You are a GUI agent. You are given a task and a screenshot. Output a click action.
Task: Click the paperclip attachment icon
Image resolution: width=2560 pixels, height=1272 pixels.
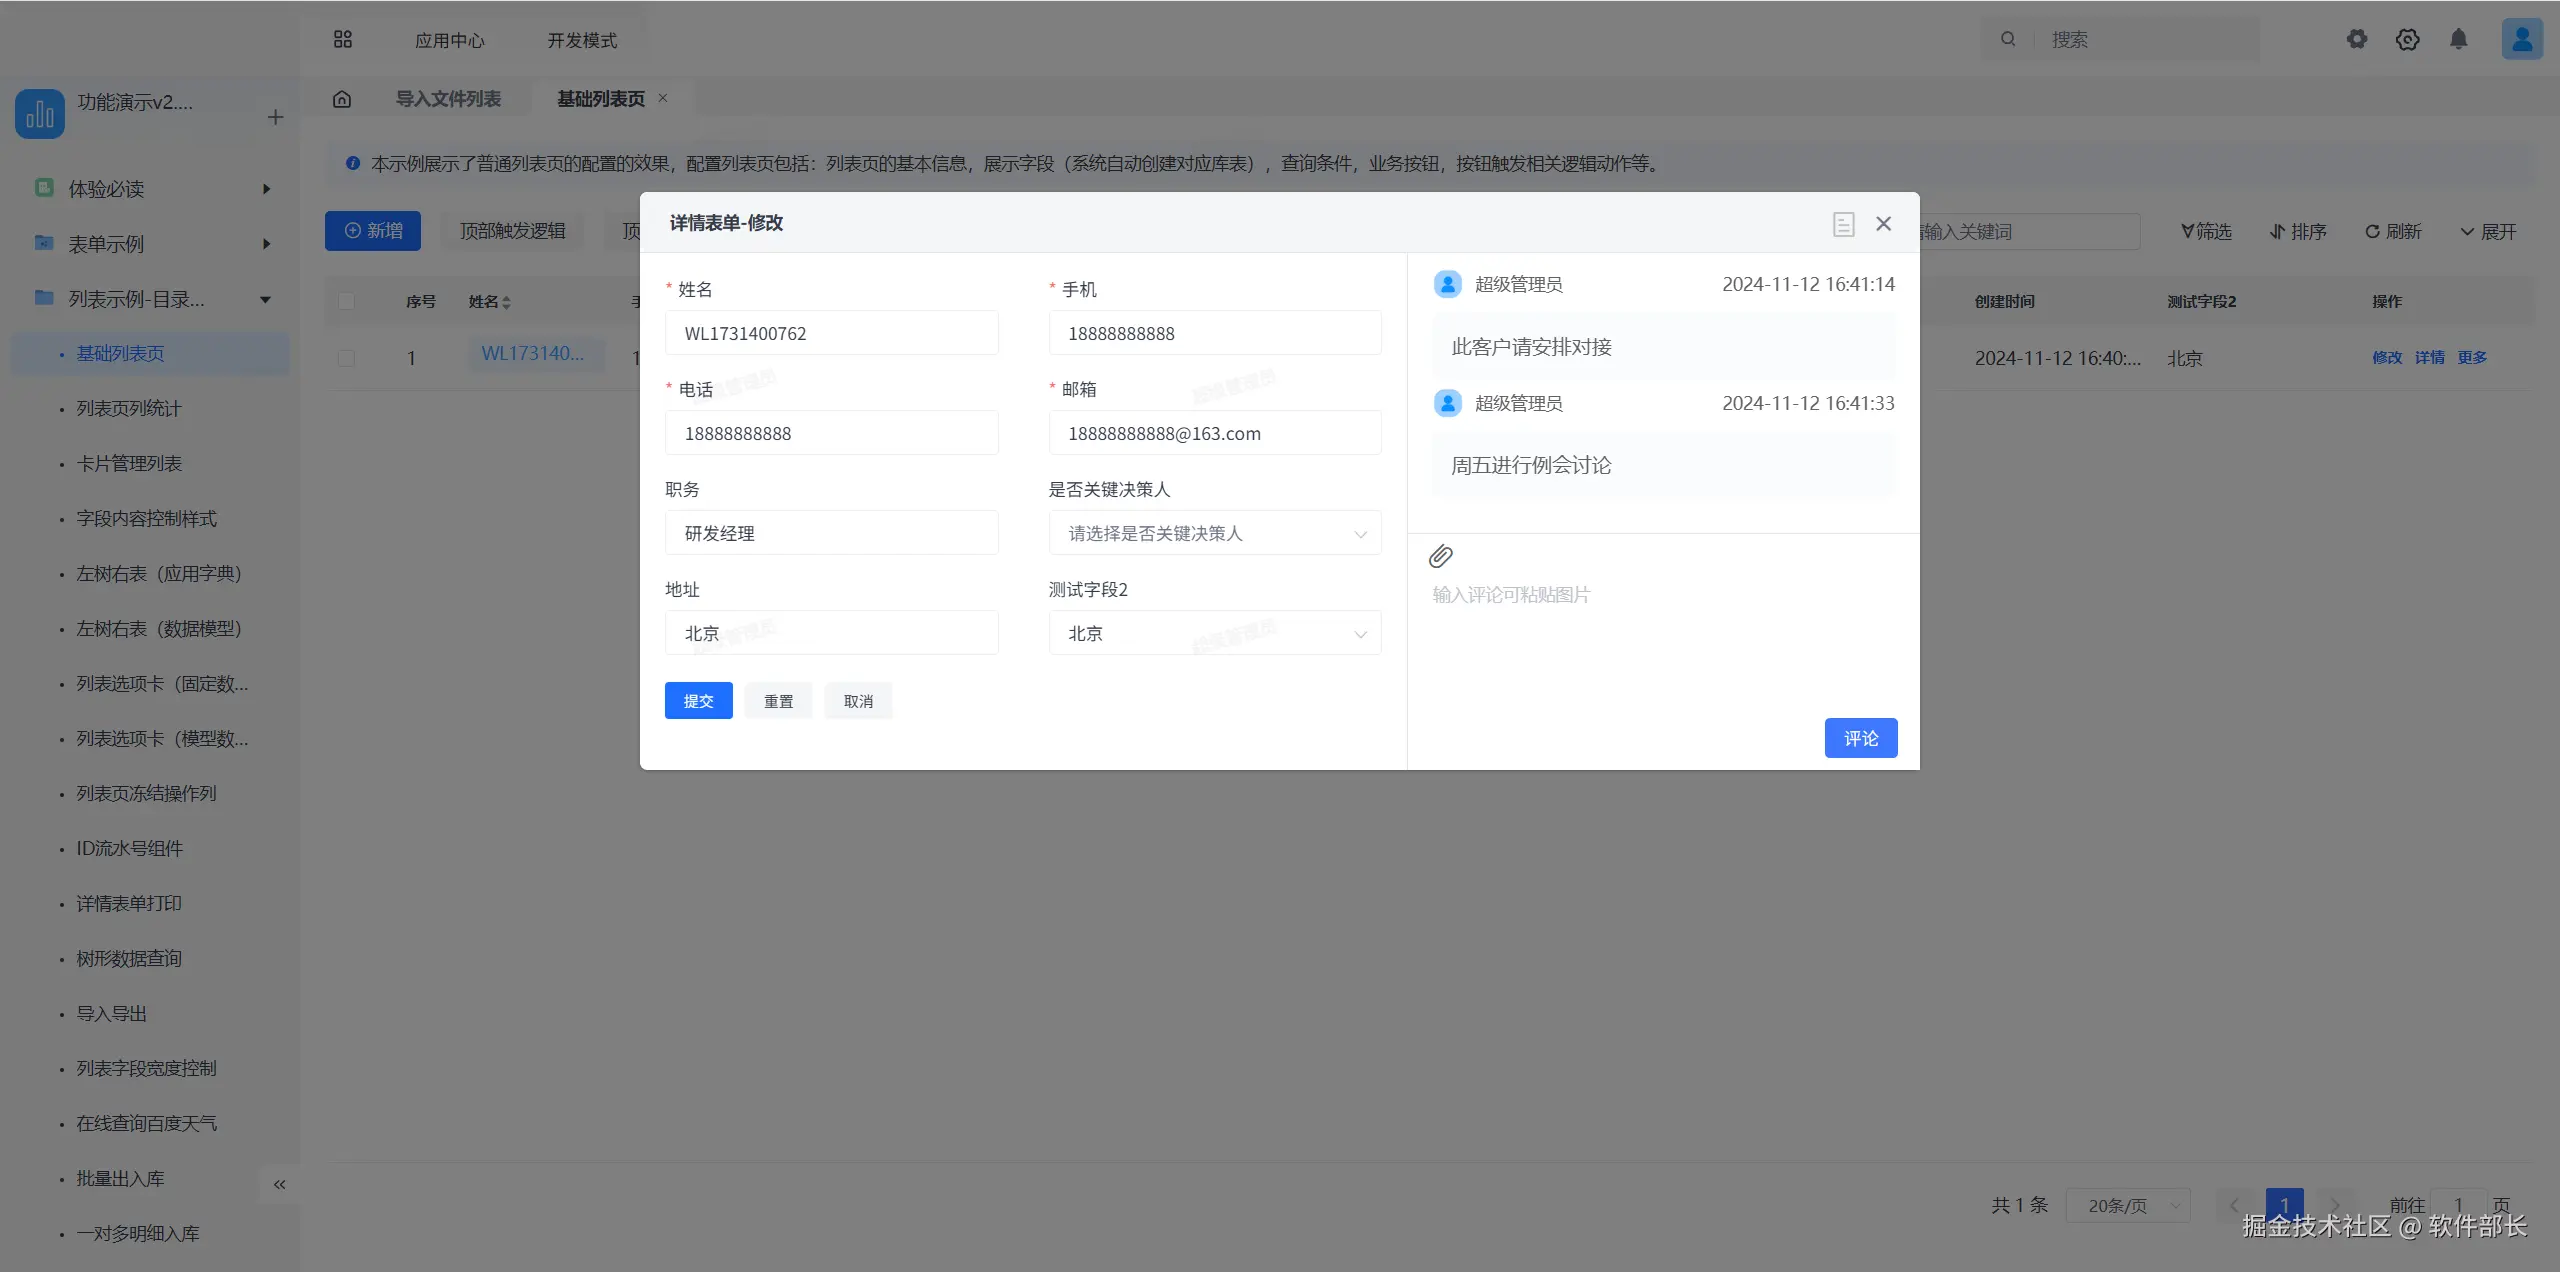coord(1441,556)
